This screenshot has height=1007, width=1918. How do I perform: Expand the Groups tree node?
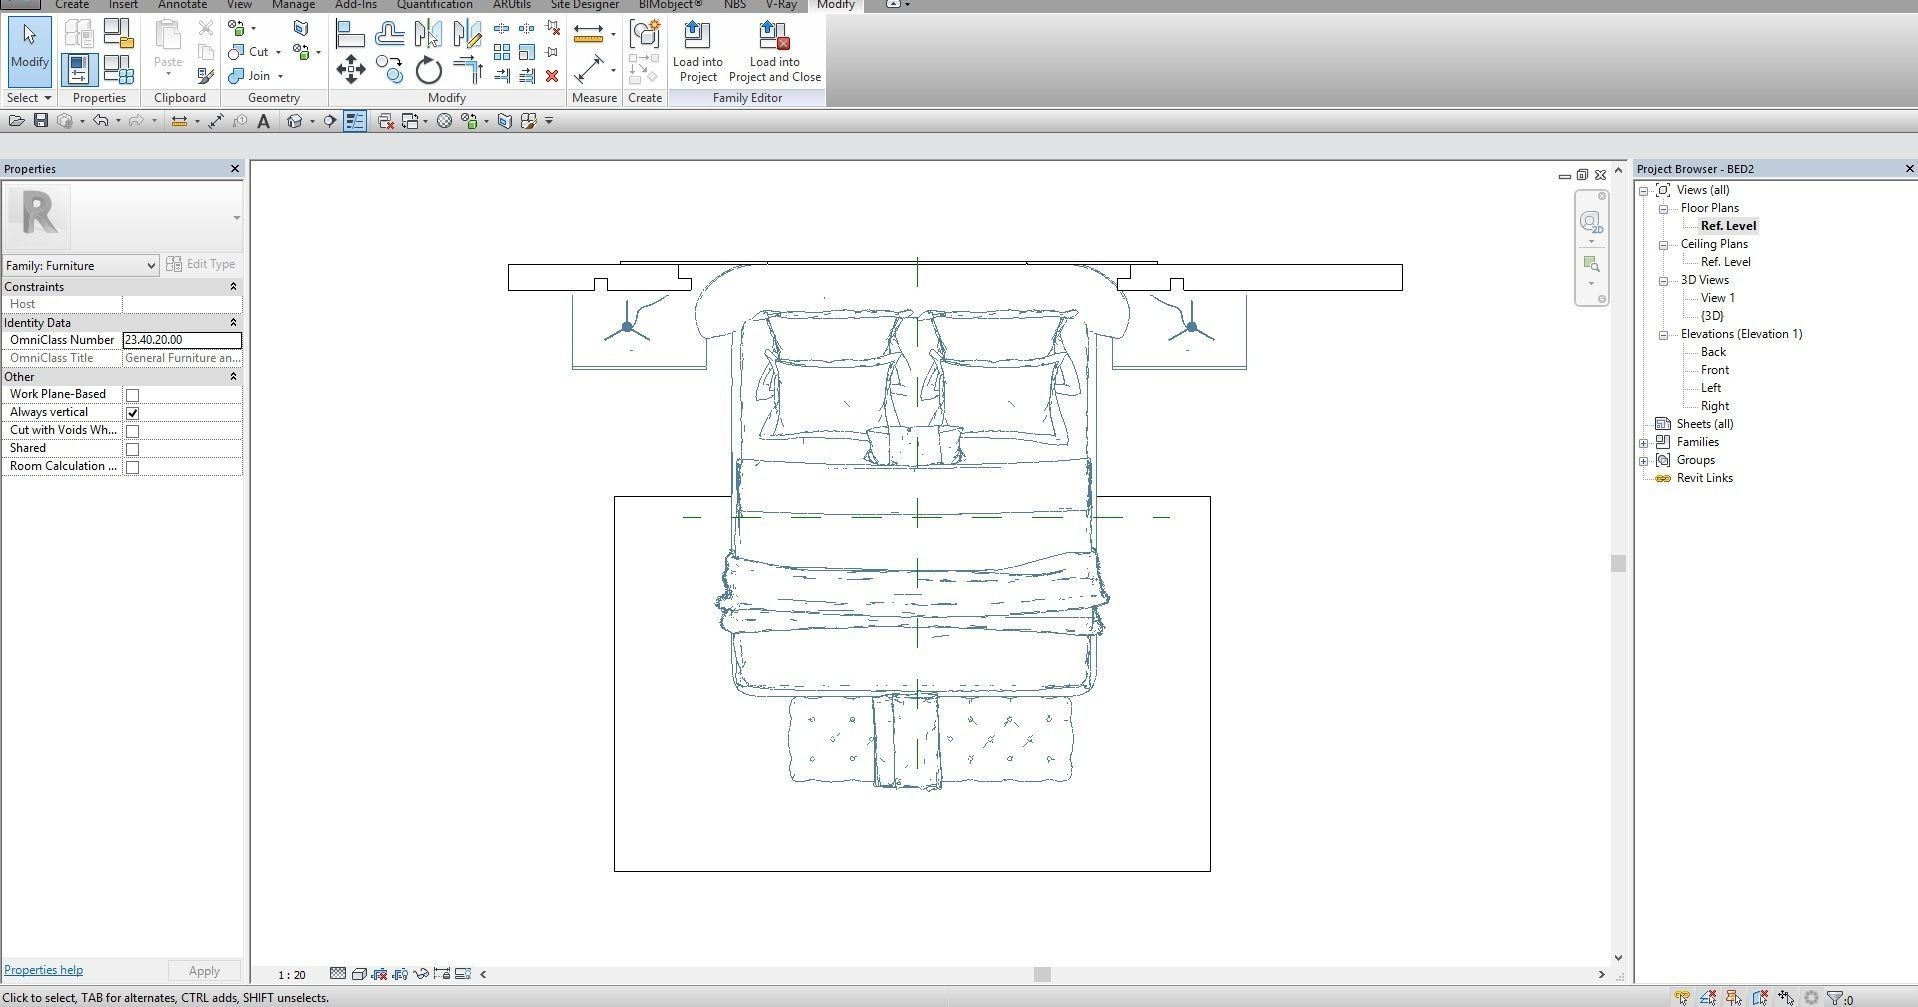(x=1643, y=461)
